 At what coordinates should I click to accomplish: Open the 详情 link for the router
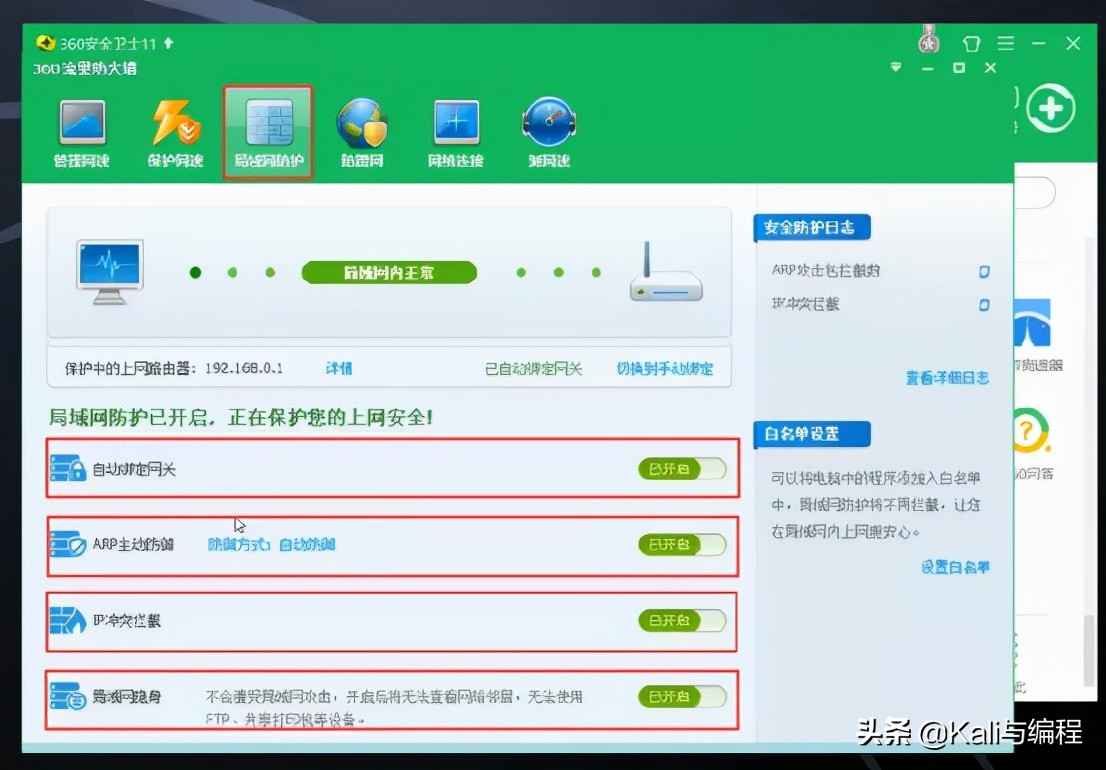click(339, 368)
